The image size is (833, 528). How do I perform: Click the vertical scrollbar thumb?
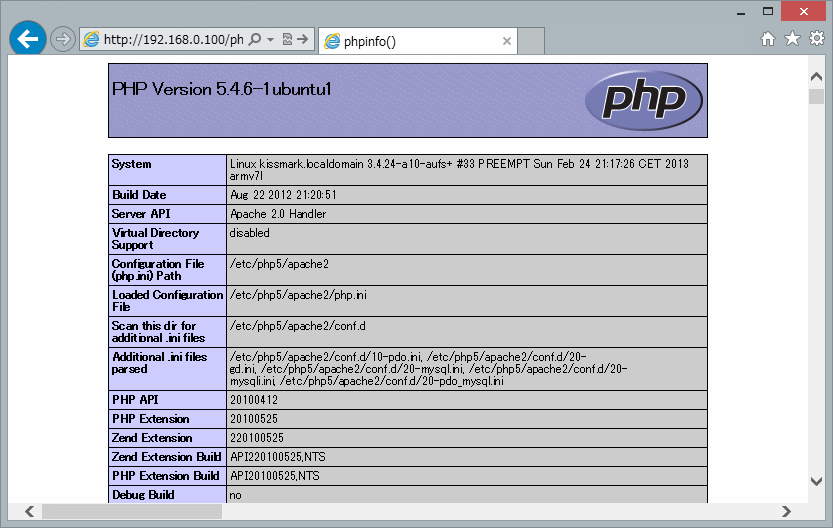click(817, 96)
